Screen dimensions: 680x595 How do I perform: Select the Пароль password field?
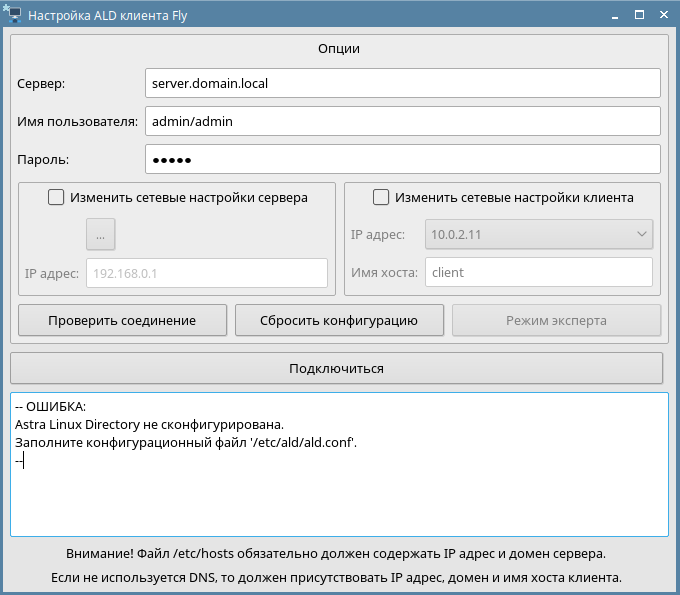pyautogui.click(x=402, y=159)
